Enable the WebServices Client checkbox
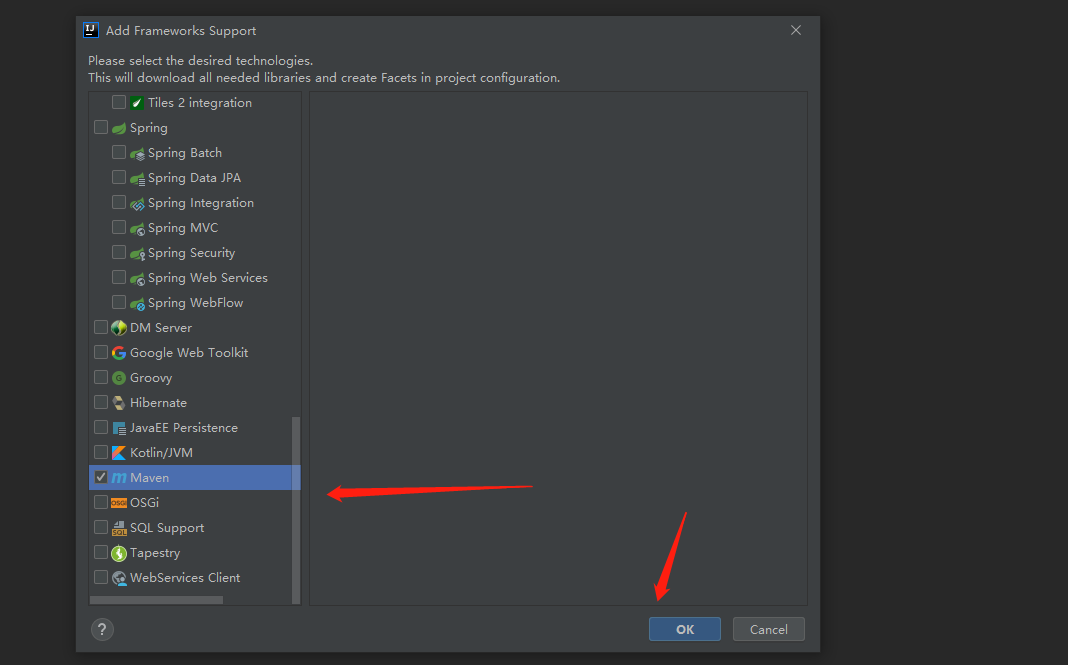The image size is (1068, 665). 101,577
